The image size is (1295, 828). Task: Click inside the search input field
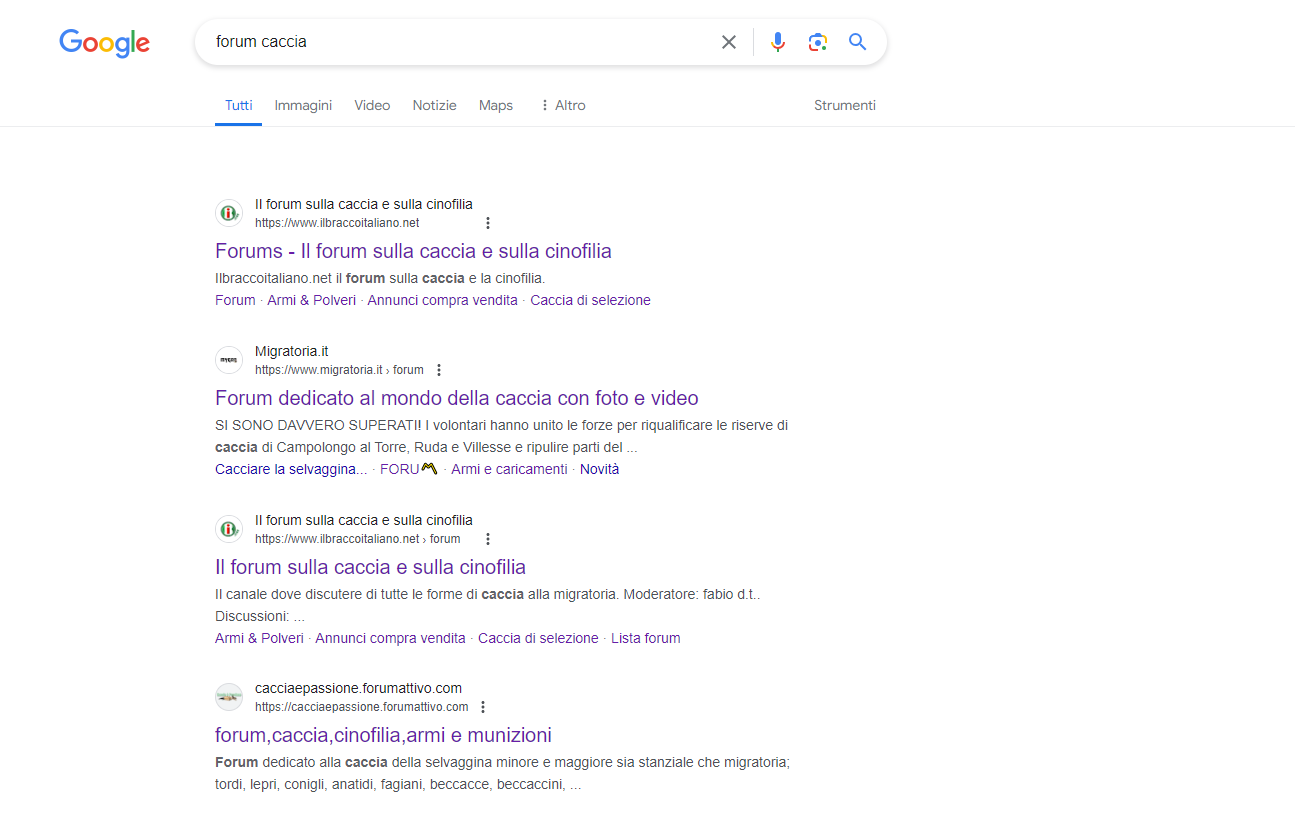coord(450,42)
